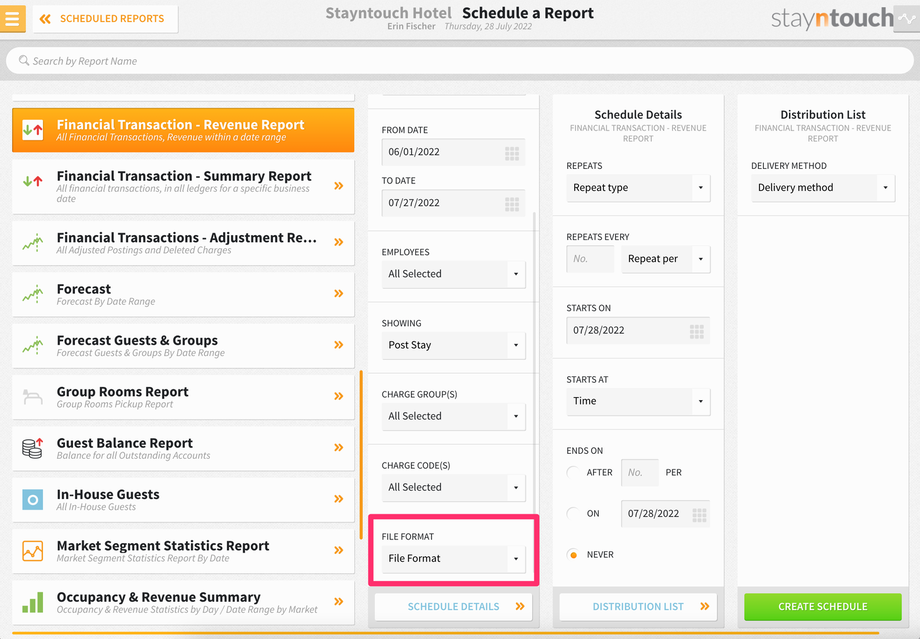This screenshot has width=920, height=639.
Task: Select the Ends On AFTER radio button
Action: pos(573,472)
